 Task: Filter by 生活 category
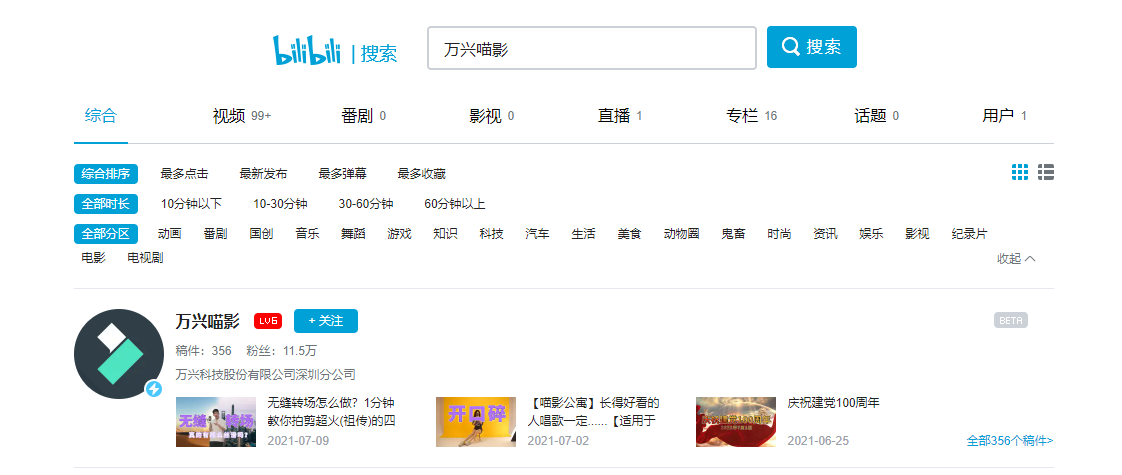(x=583, y=234)
